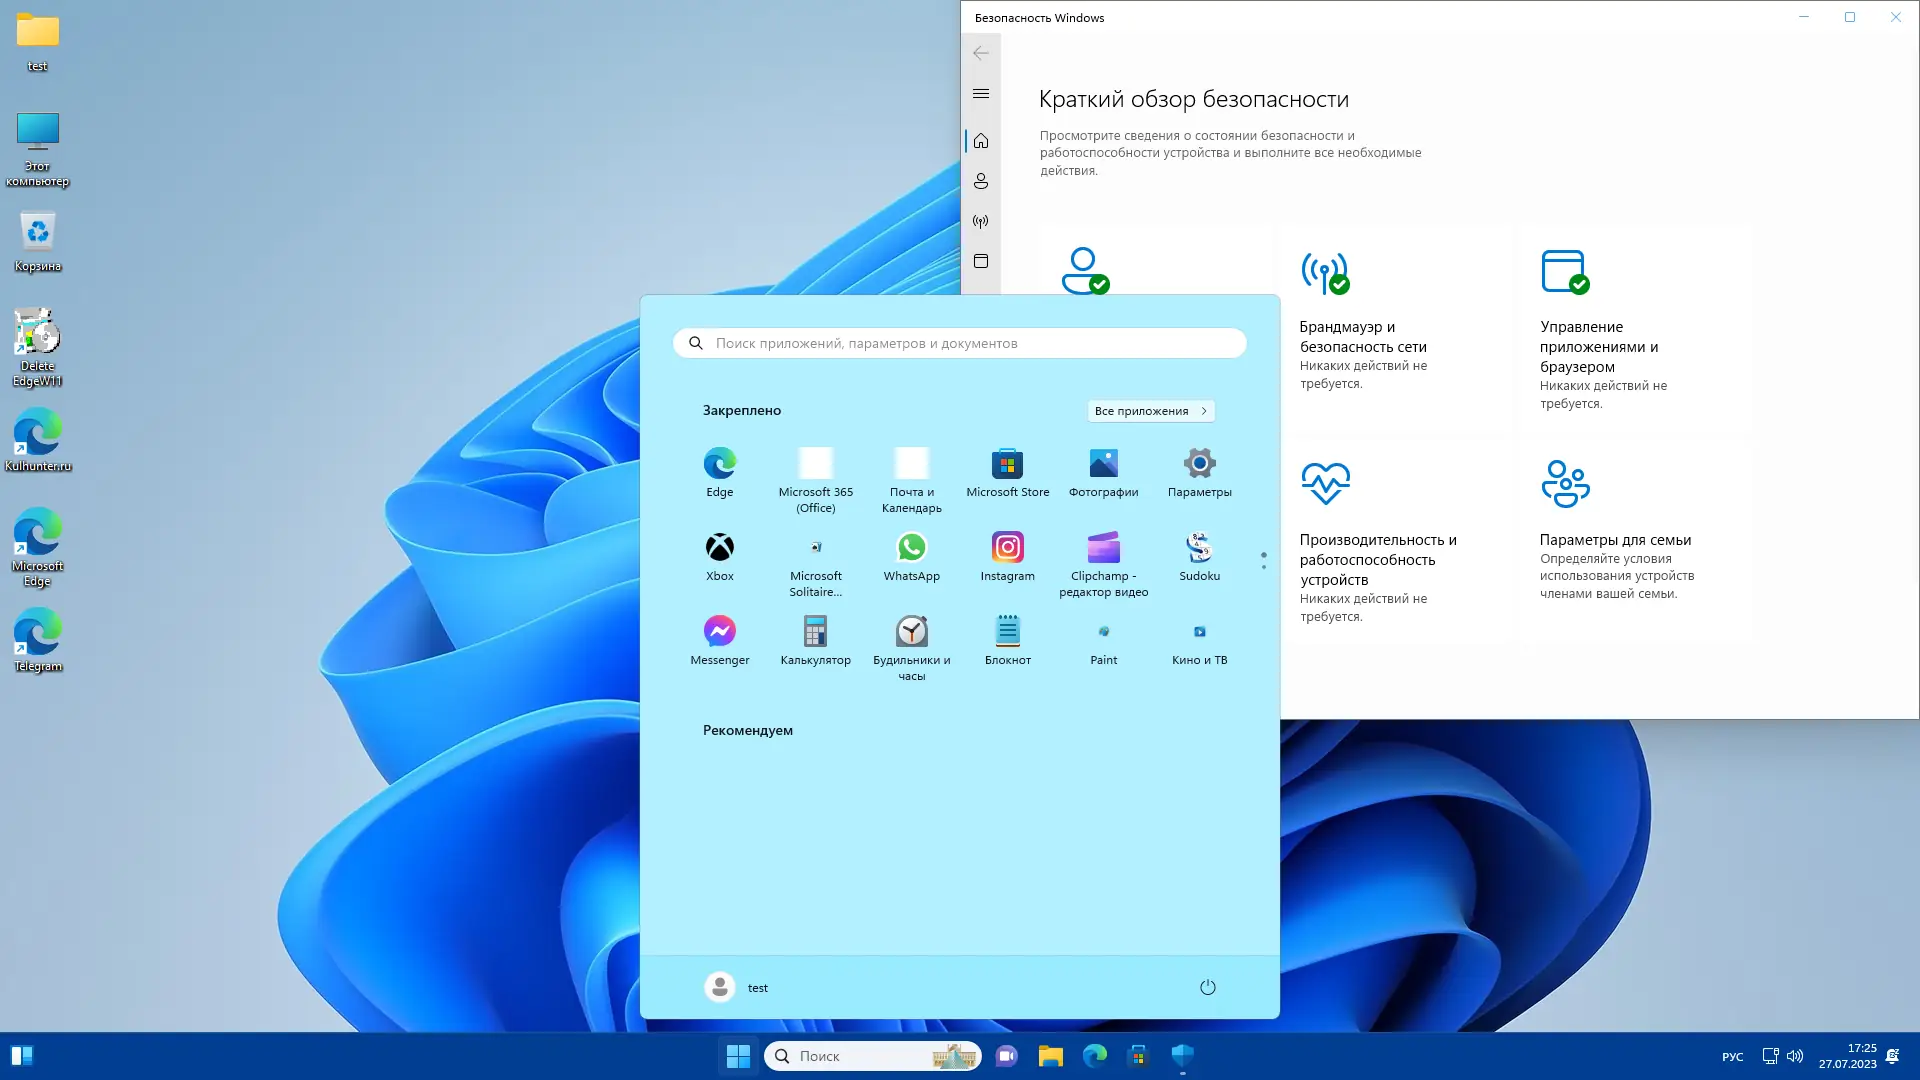
Task: Go to next pinned apps page dot
Action: pyautogui.click(x=1264, y=567)
